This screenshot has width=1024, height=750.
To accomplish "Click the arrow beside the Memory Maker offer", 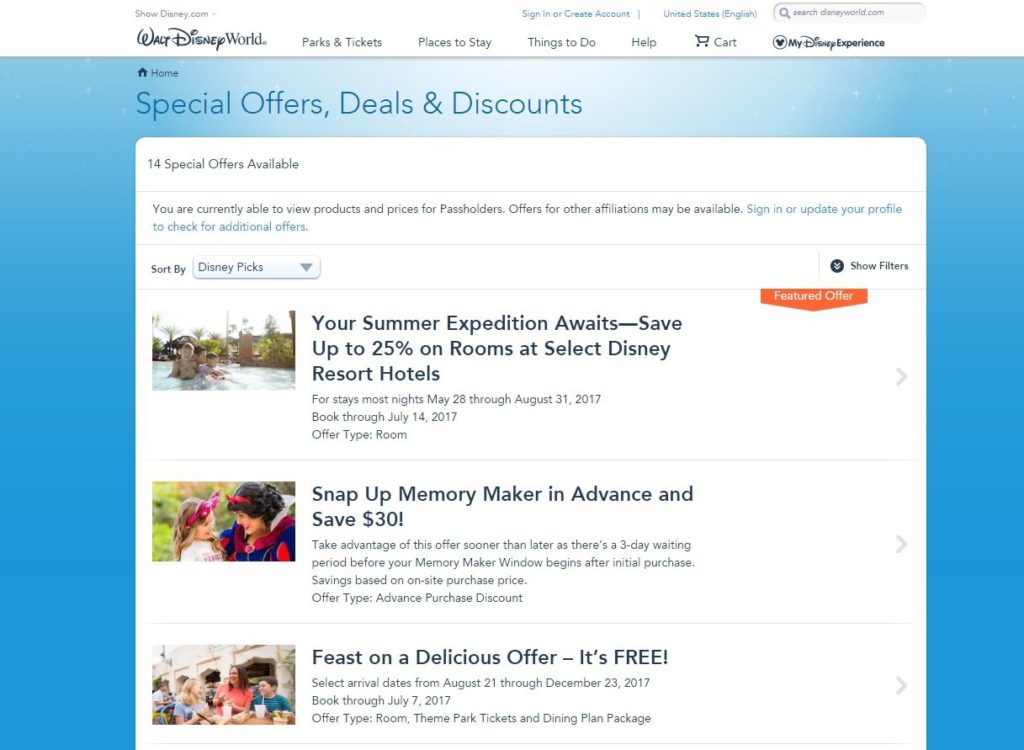I will [901, 544].
